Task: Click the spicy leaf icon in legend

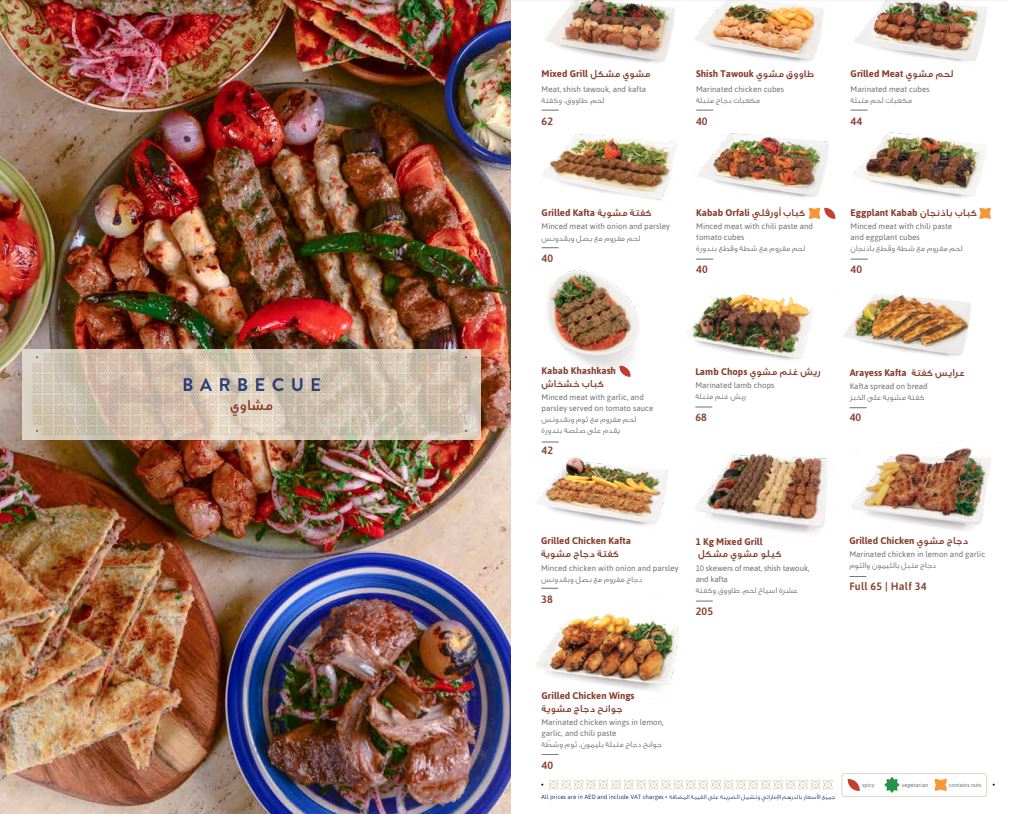Action: pyautogui.click(x=853, y=784)
